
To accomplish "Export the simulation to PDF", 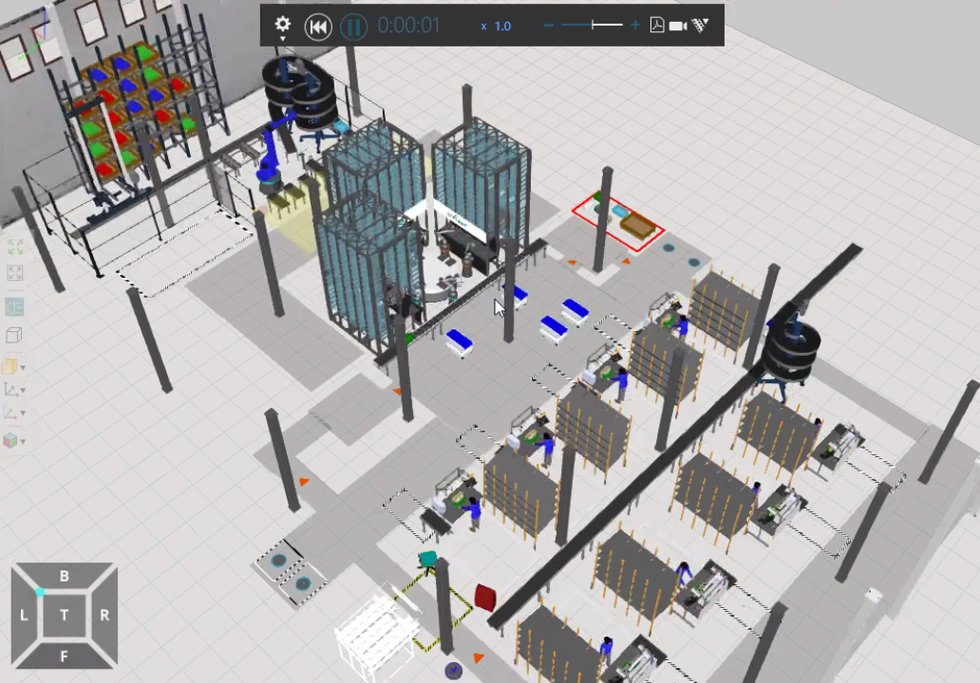I will click(x=657, y=26).
